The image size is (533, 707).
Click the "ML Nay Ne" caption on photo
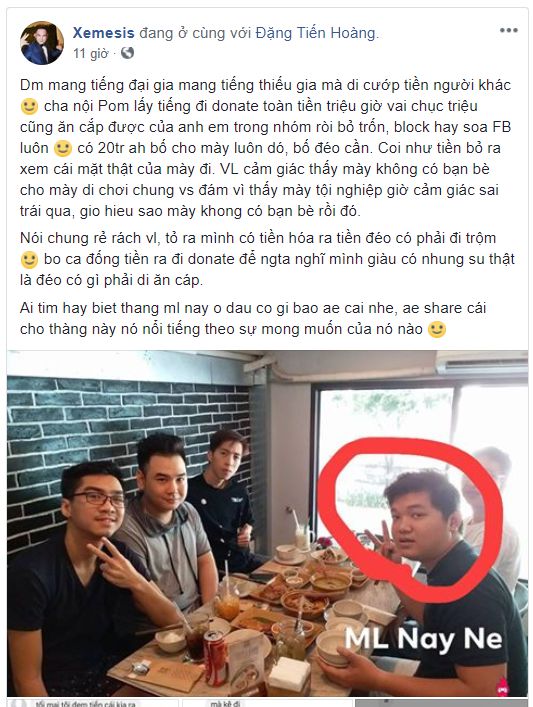pyautogui.click(x=423, y=640)
